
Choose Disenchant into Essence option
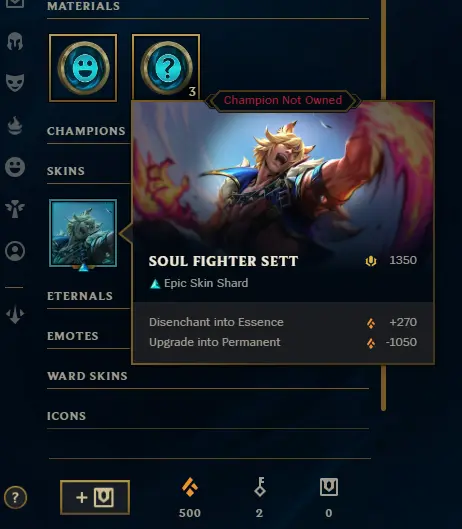[283, 322]
